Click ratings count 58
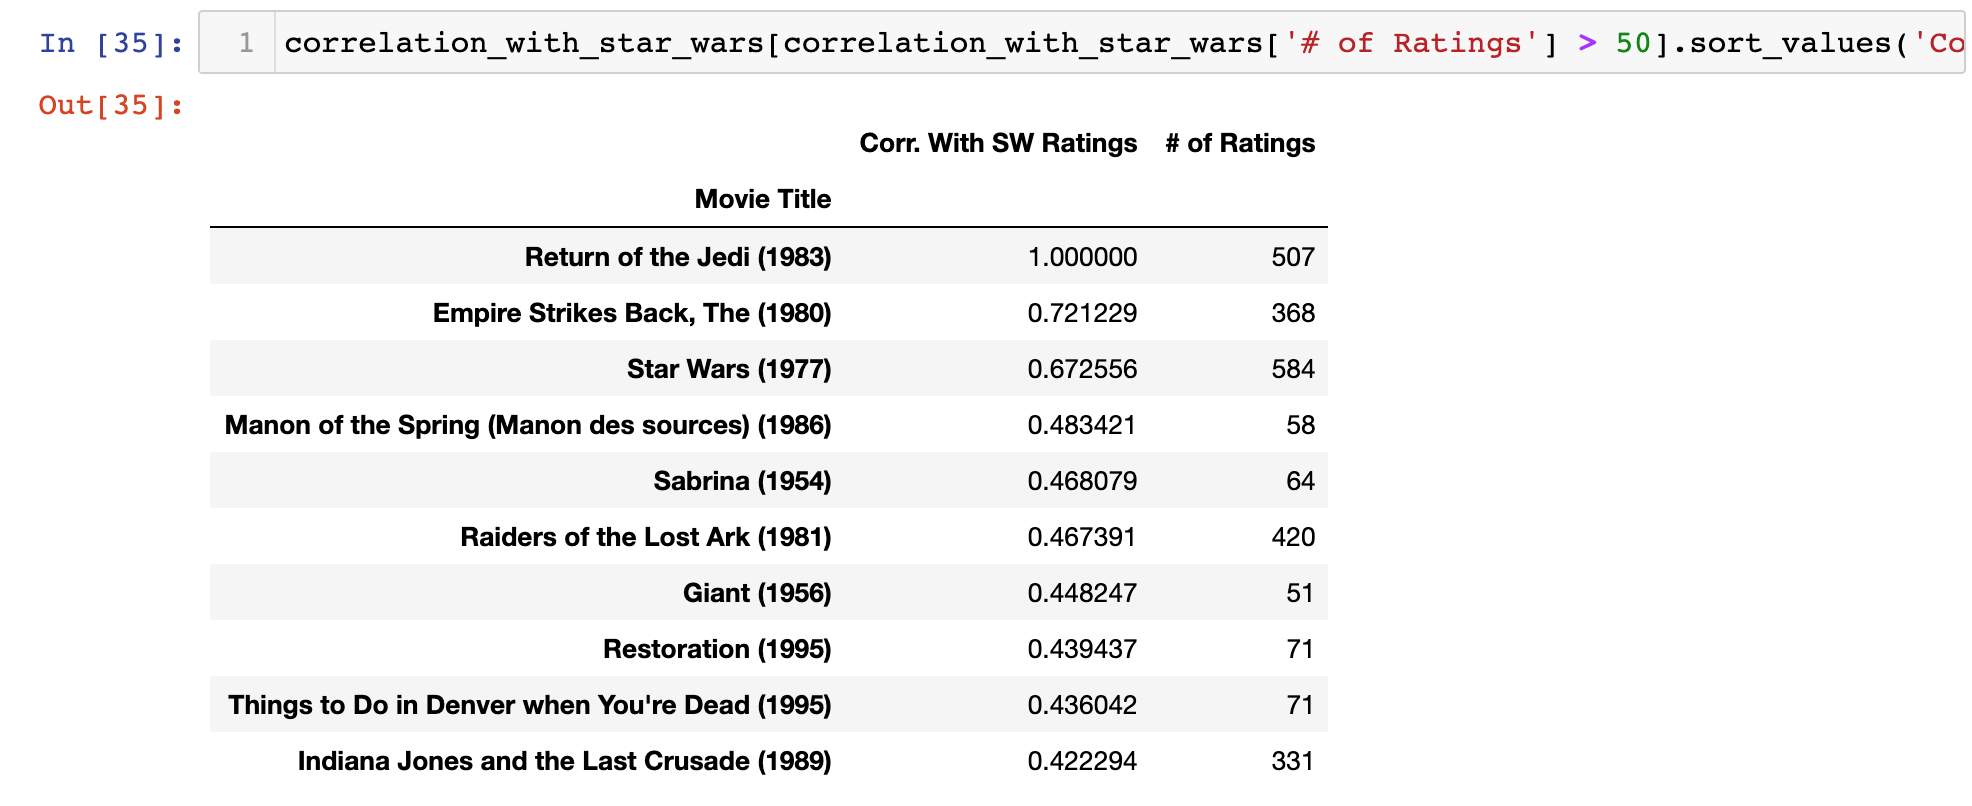The image size is (1972, 806). (x=1300, y=425)
